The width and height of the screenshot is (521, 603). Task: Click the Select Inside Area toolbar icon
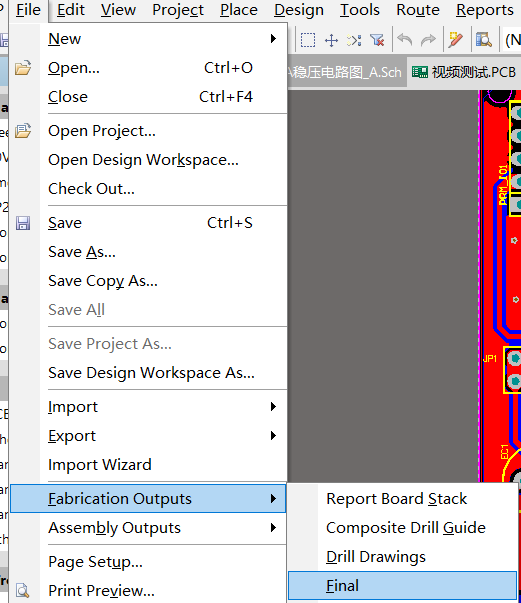[x=308, y=40]
